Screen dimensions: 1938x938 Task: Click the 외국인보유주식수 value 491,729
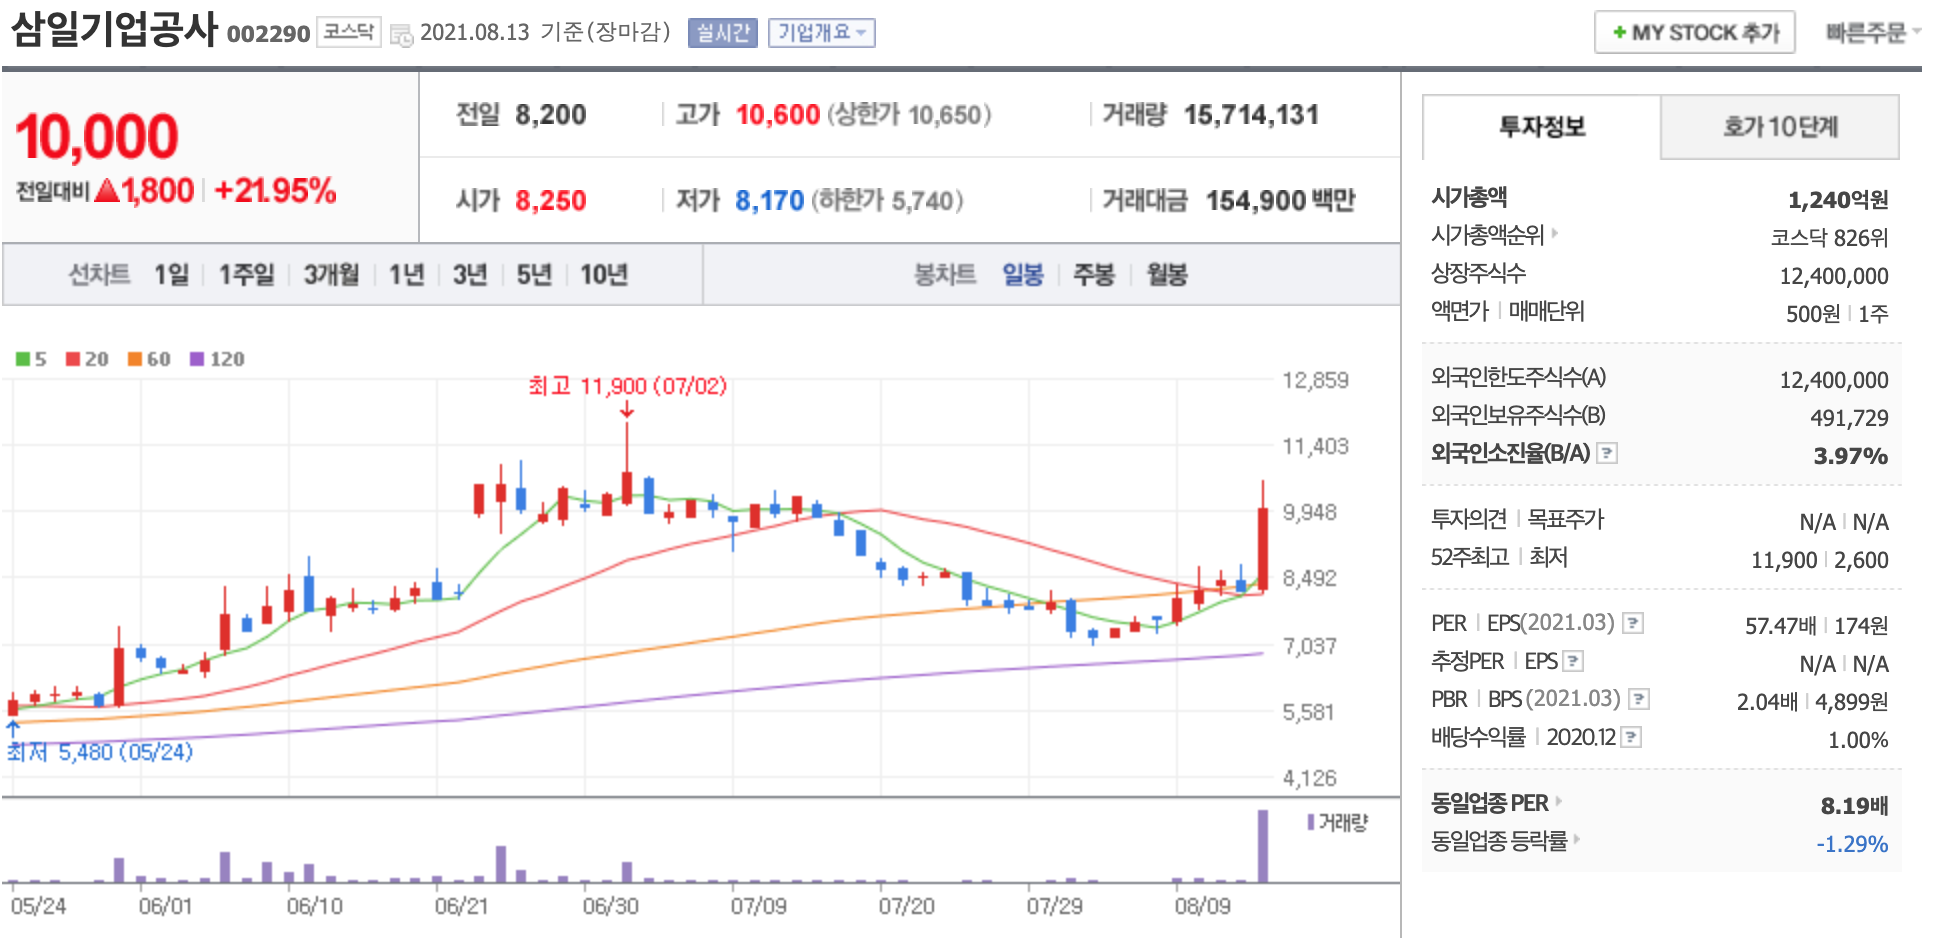1849,418
